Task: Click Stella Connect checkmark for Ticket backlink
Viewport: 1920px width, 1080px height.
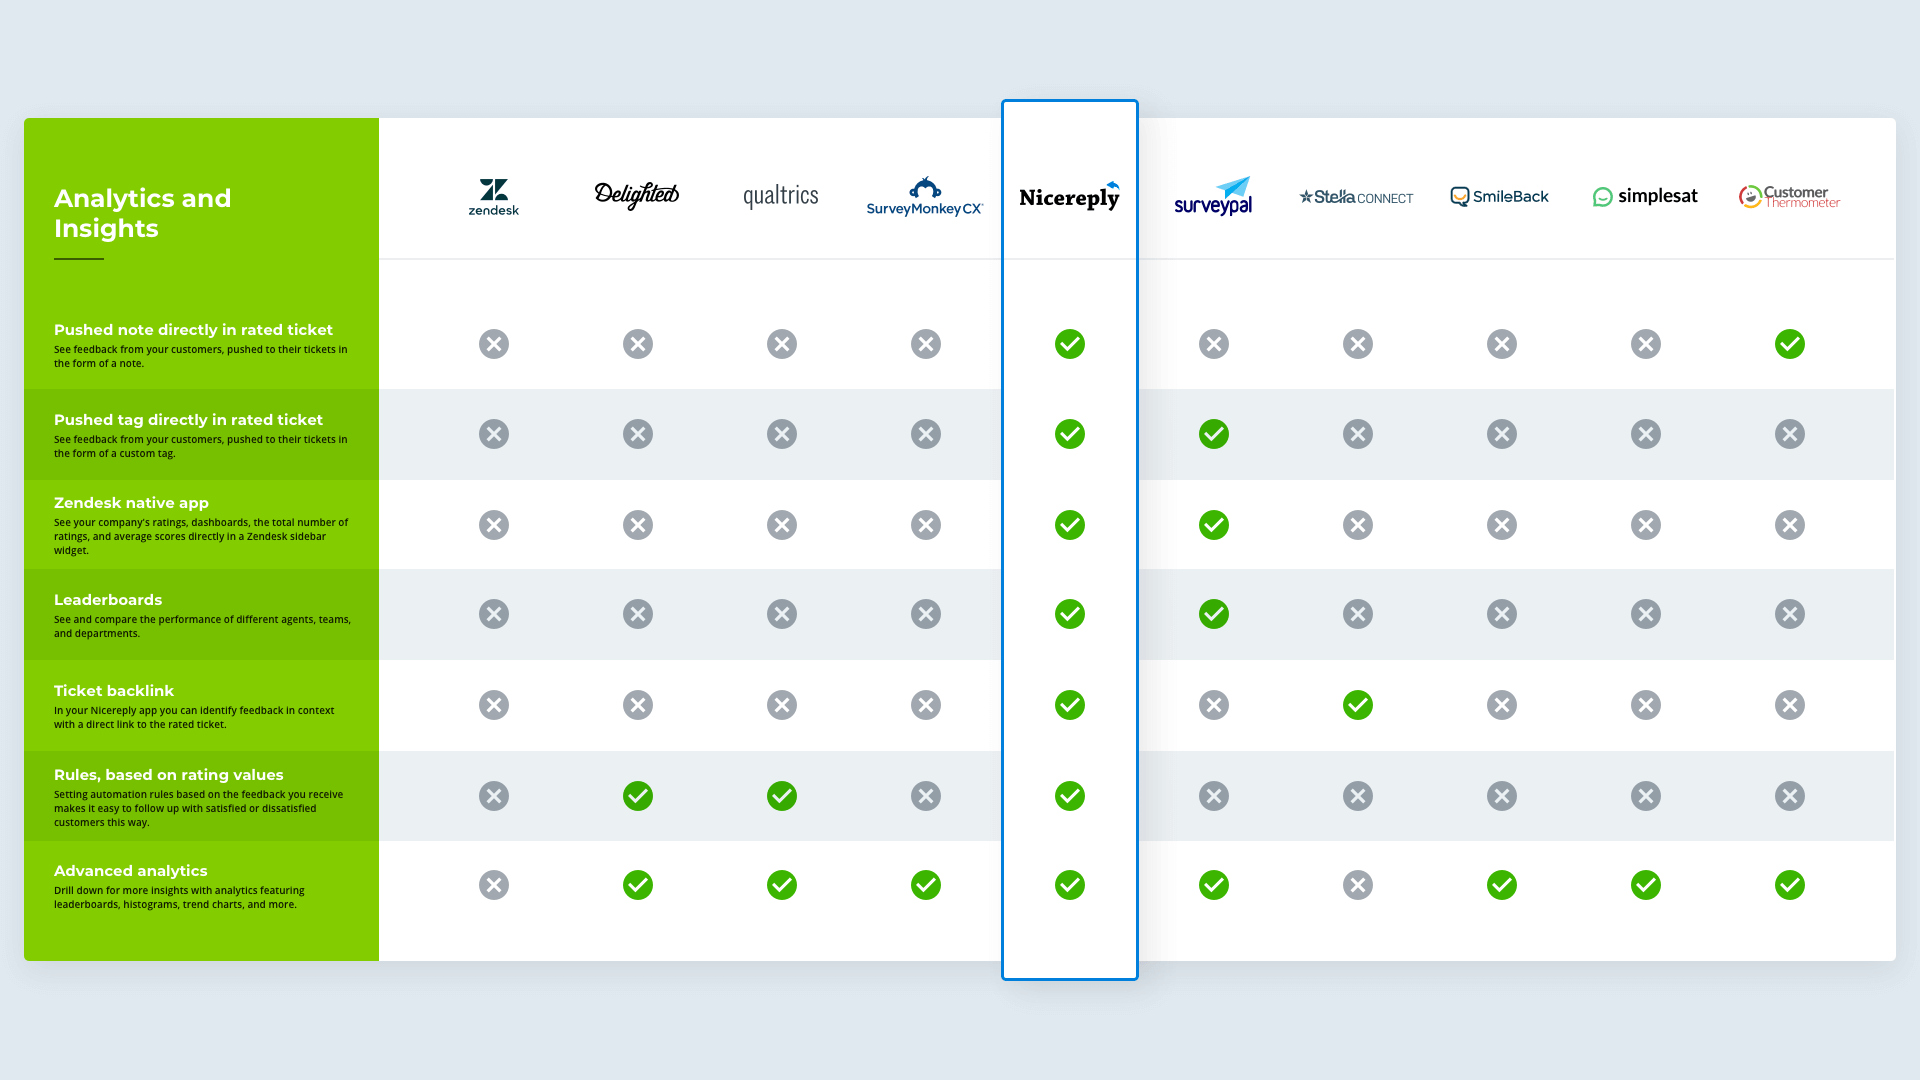Action: point(1358,705)
